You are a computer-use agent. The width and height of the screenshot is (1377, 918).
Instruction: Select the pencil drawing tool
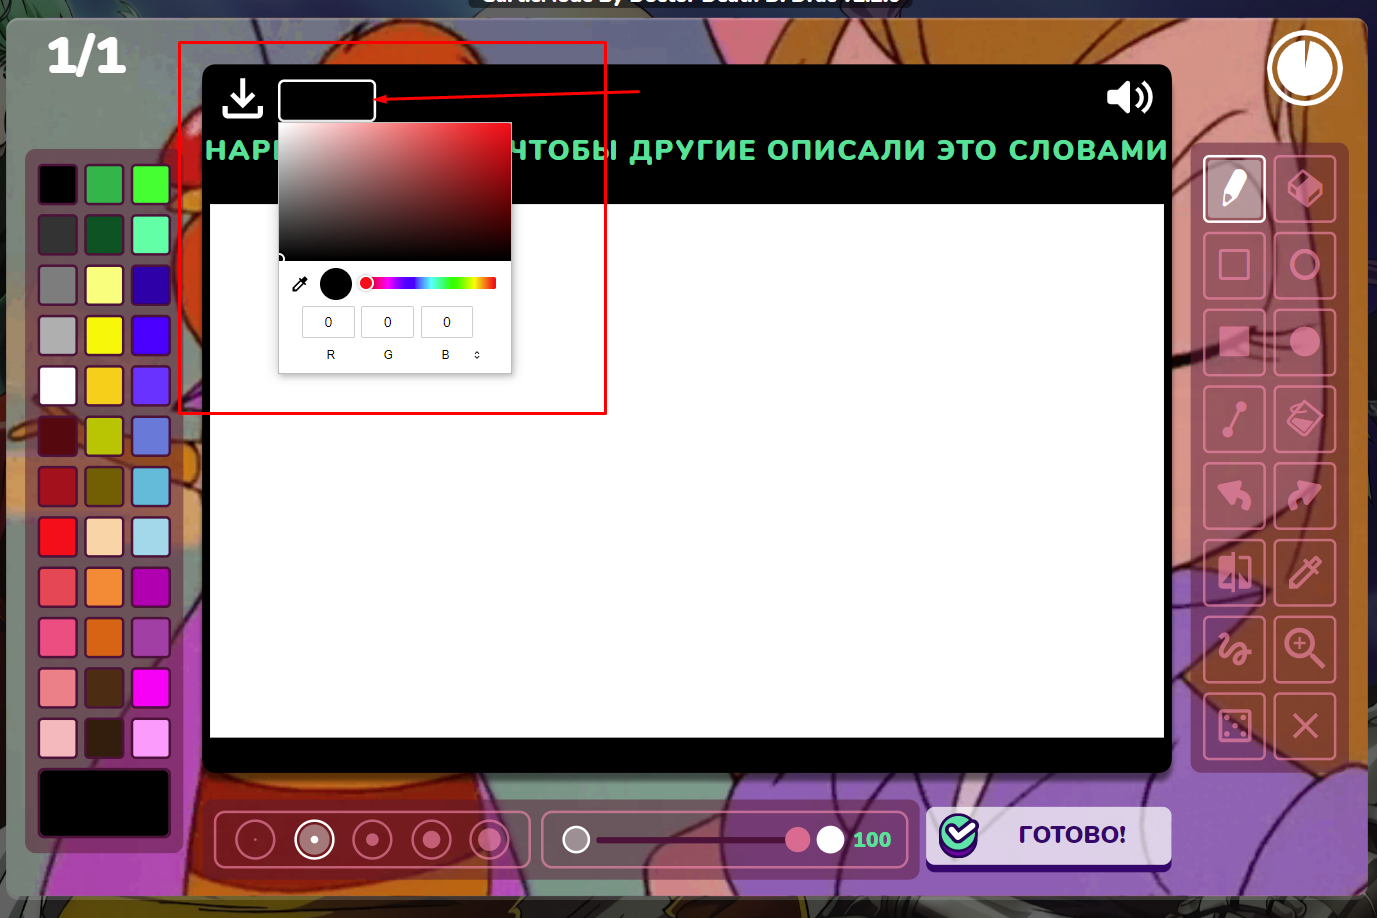[1234, 189]
